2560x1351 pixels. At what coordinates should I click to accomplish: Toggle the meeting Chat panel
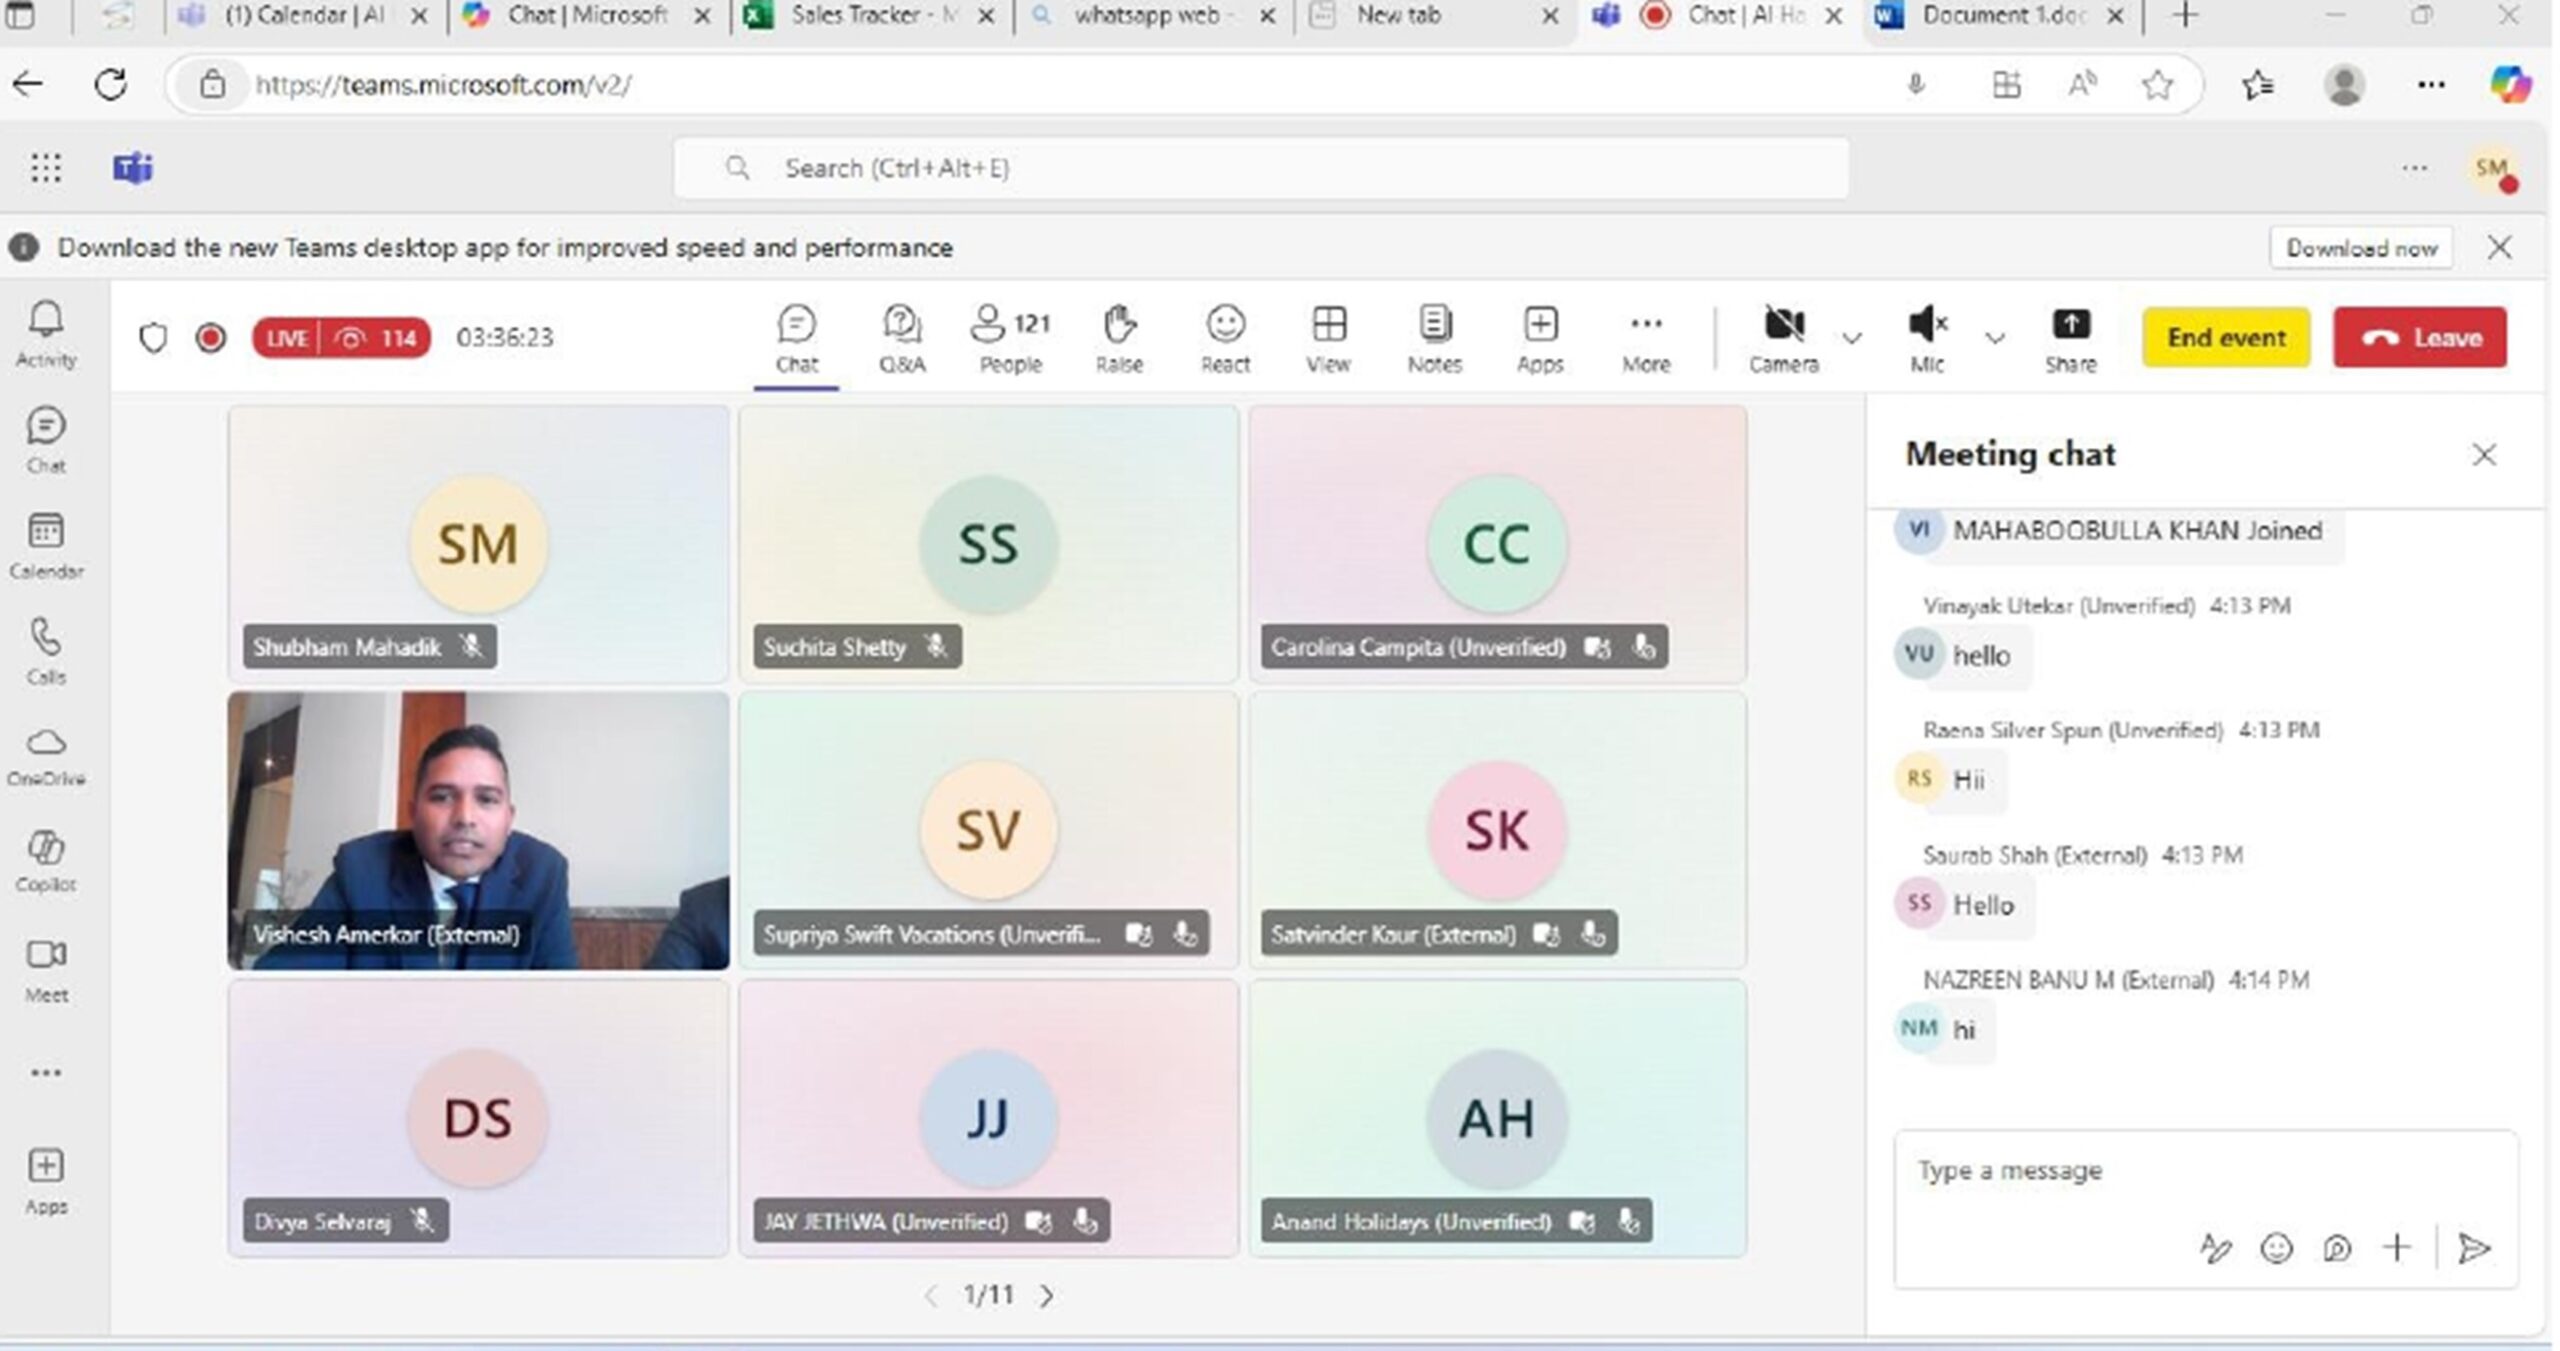click(x=796, y=339)
